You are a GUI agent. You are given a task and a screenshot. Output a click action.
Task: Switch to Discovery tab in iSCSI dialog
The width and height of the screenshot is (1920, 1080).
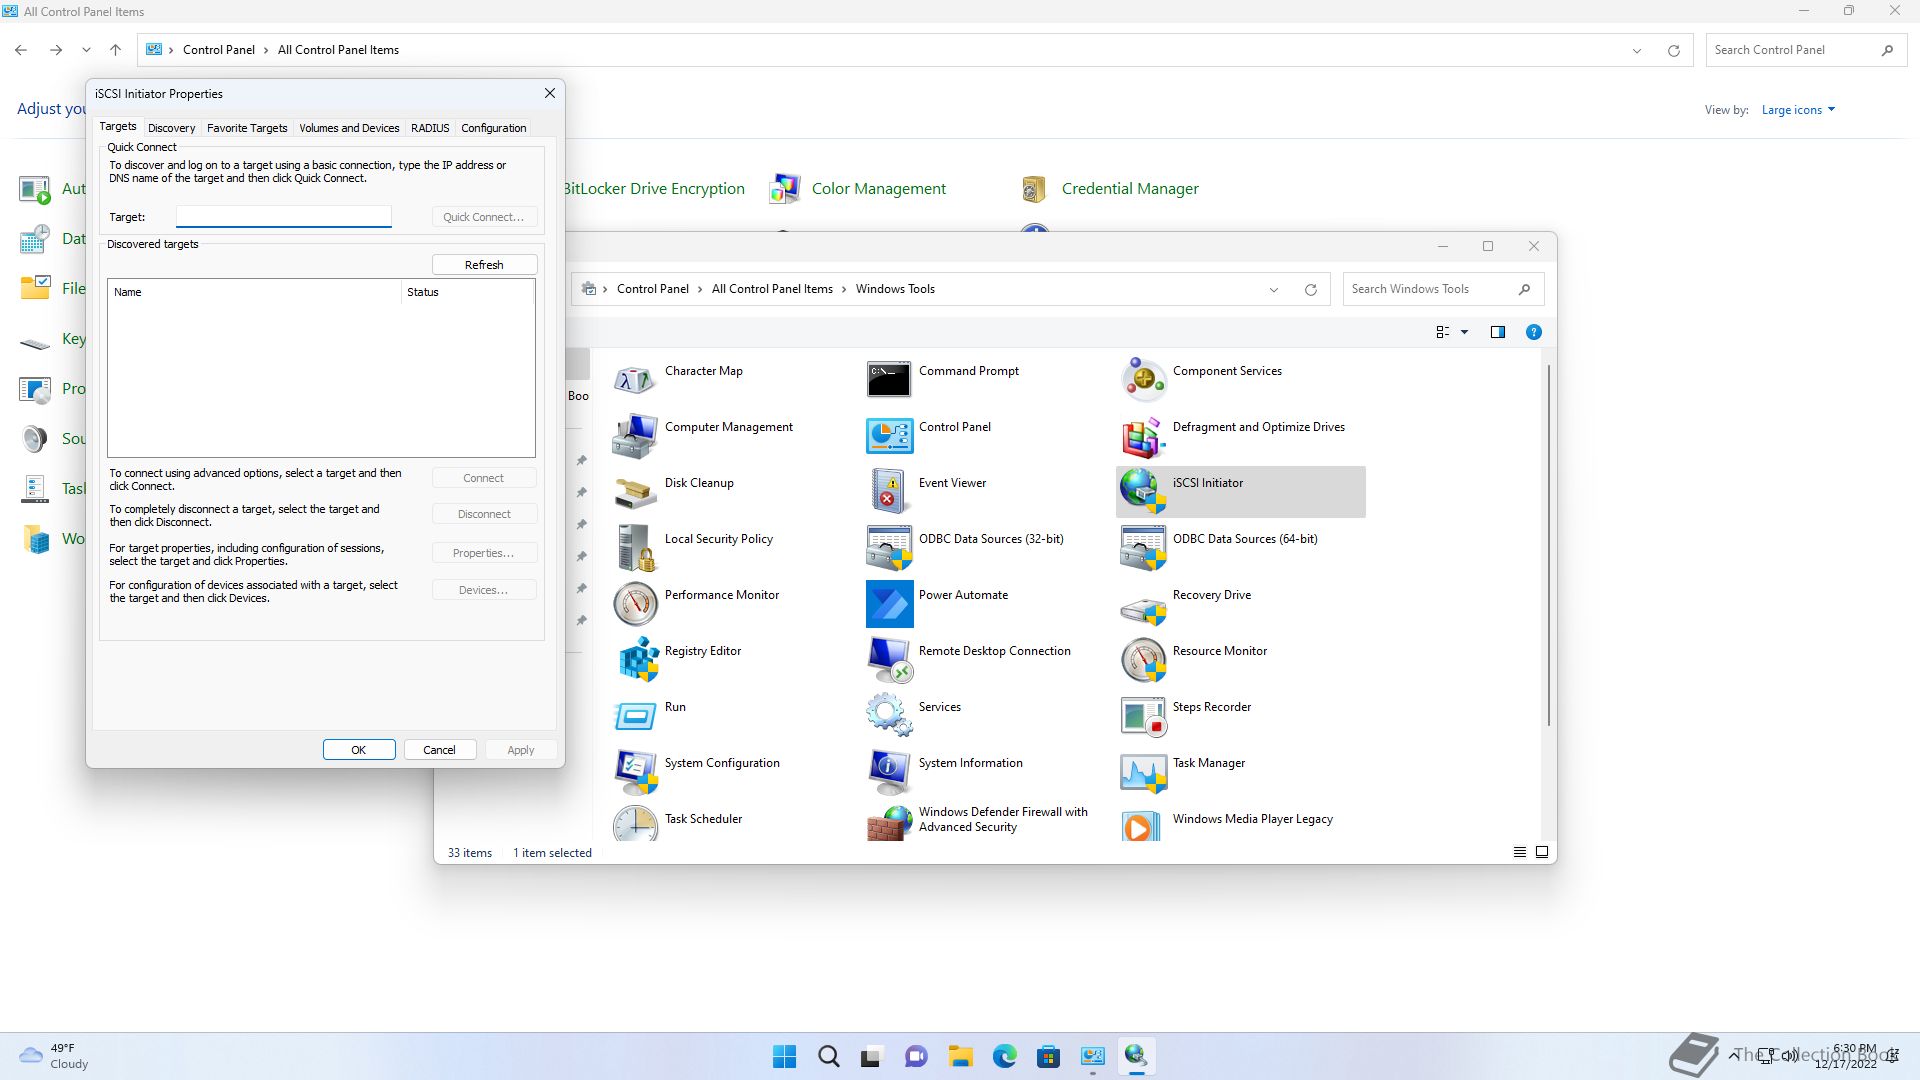click(171, 128)
